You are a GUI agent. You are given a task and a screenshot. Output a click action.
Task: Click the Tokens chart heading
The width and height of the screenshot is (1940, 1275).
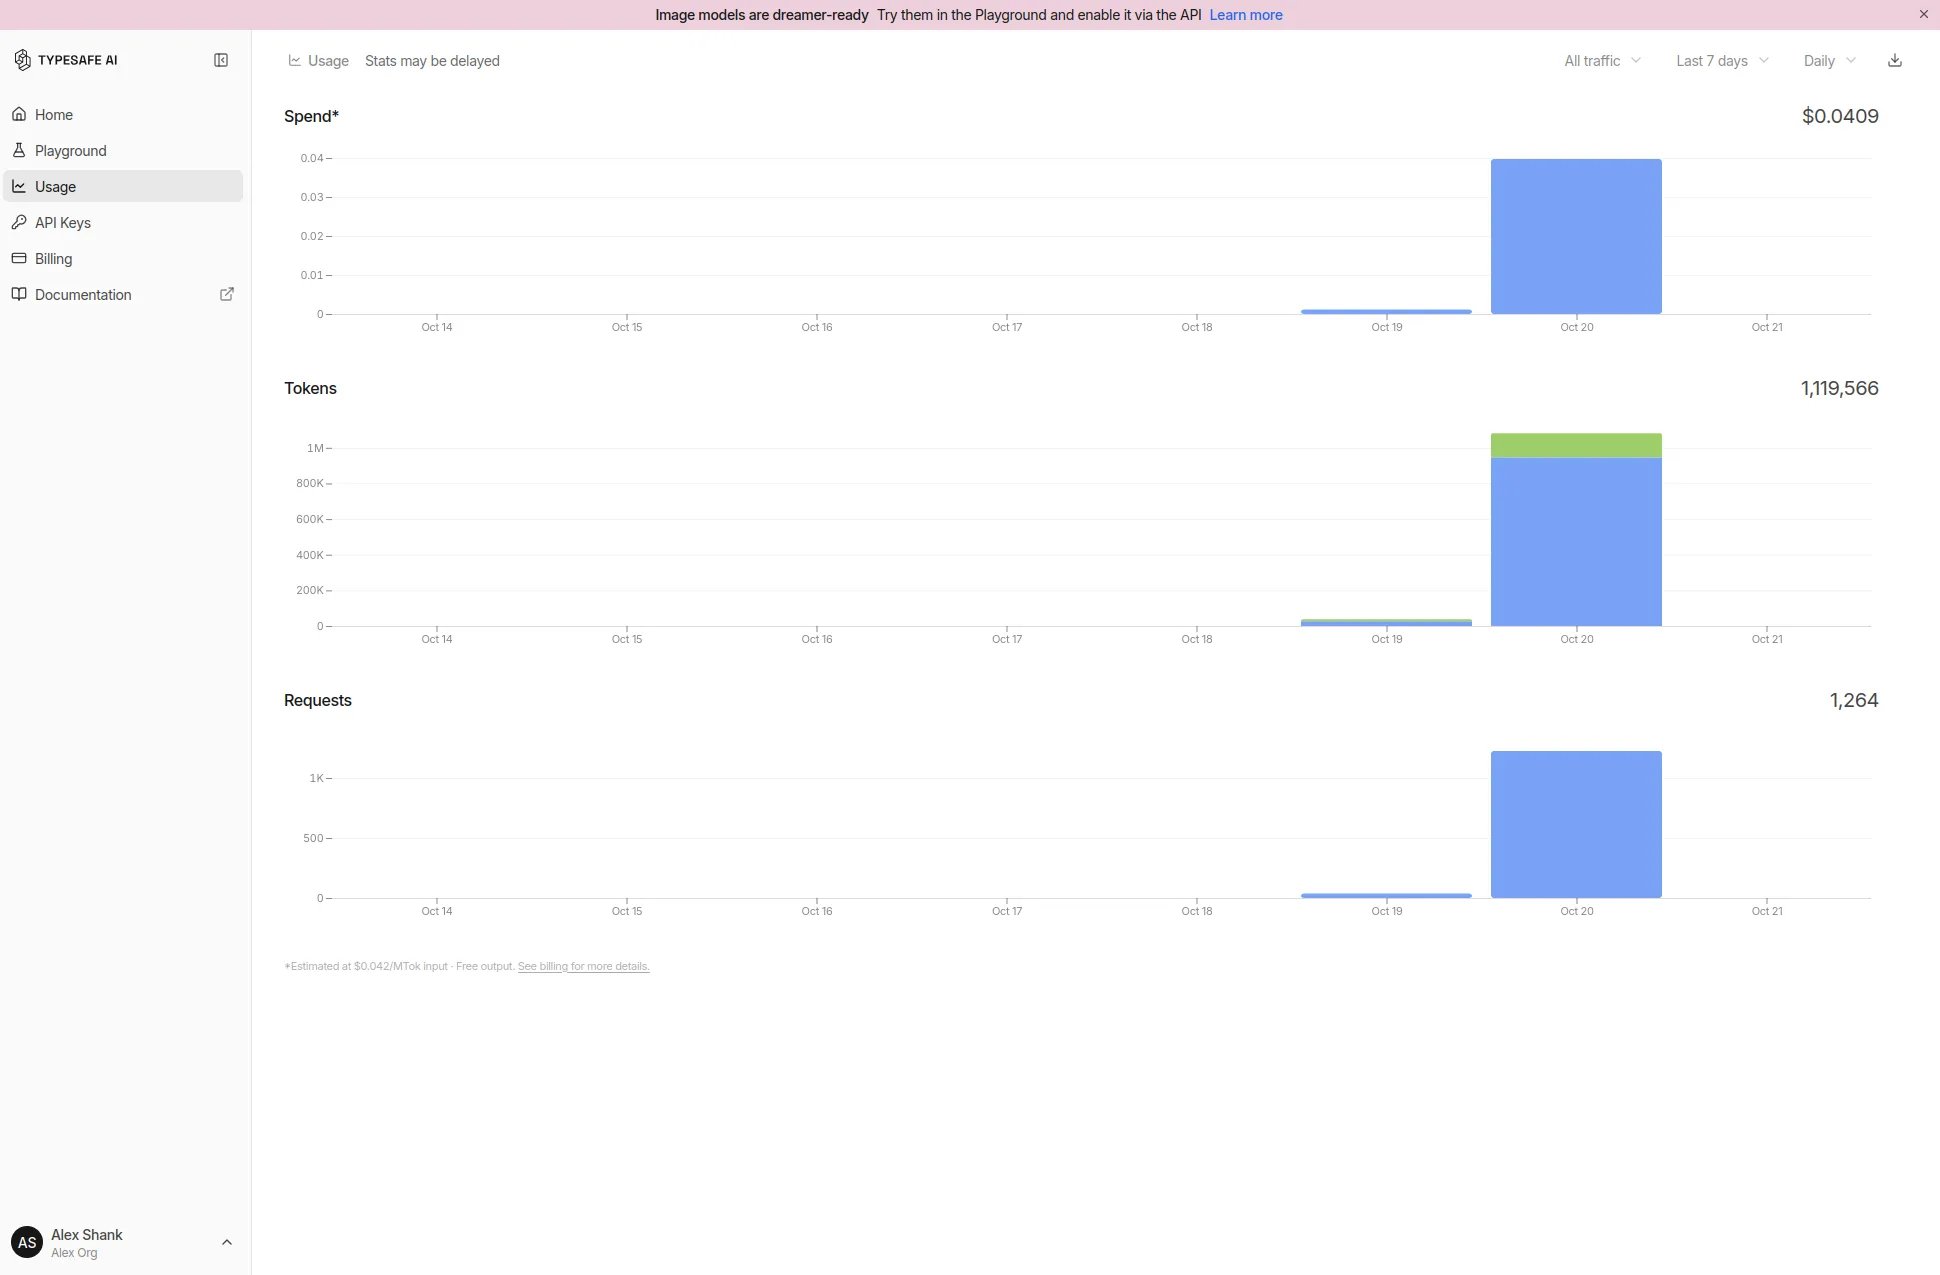(x=310, y=388)
